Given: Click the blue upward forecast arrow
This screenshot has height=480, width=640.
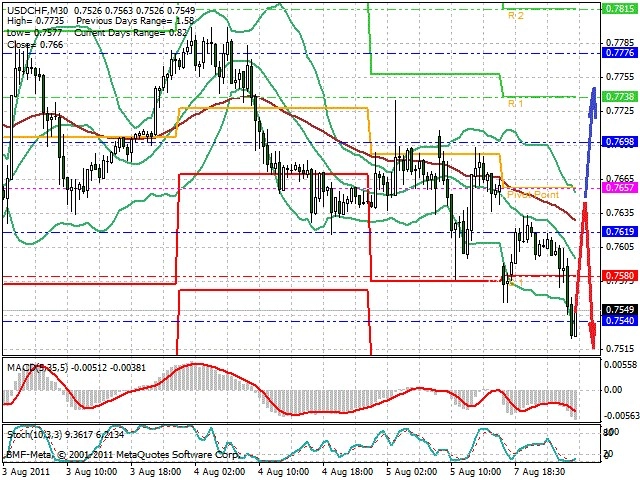Looking at the screenshot, I should tap(591, 143).
